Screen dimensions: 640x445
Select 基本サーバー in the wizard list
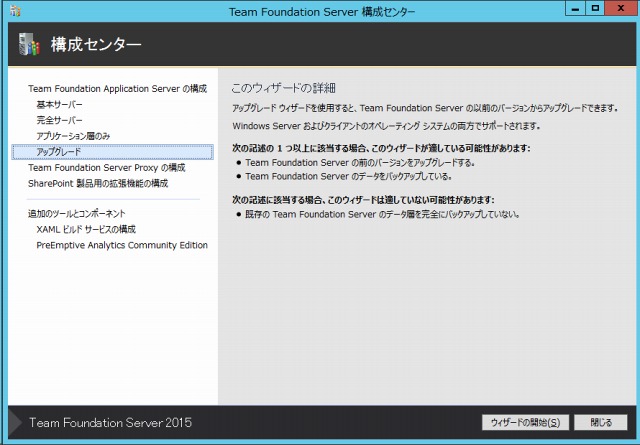tap(60, 105)
